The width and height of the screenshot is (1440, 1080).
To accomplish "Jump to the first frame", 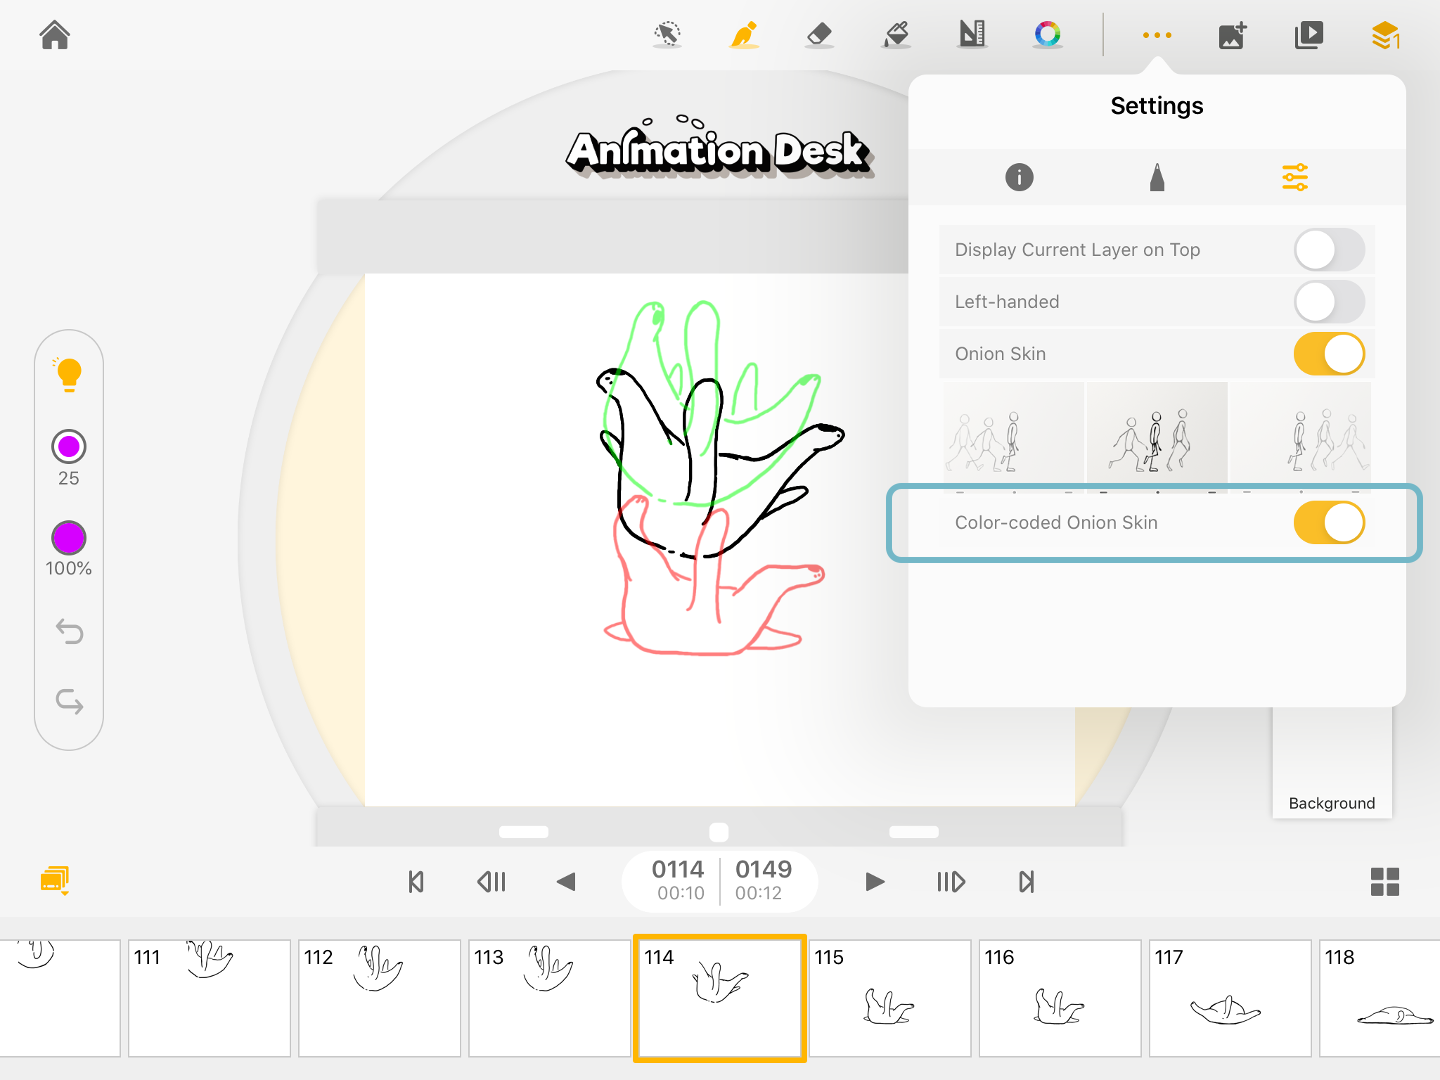I will click(x=416, y=882).
